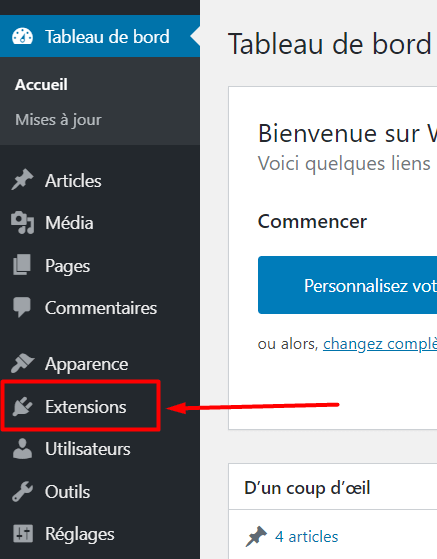Click the Commentaires speech bubble icon

(22, 307)
